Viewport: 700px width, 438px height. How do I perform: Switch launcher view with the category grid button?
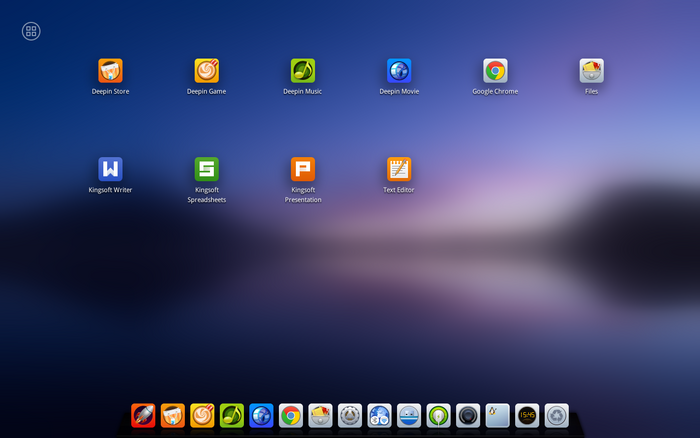pos(31,31)
